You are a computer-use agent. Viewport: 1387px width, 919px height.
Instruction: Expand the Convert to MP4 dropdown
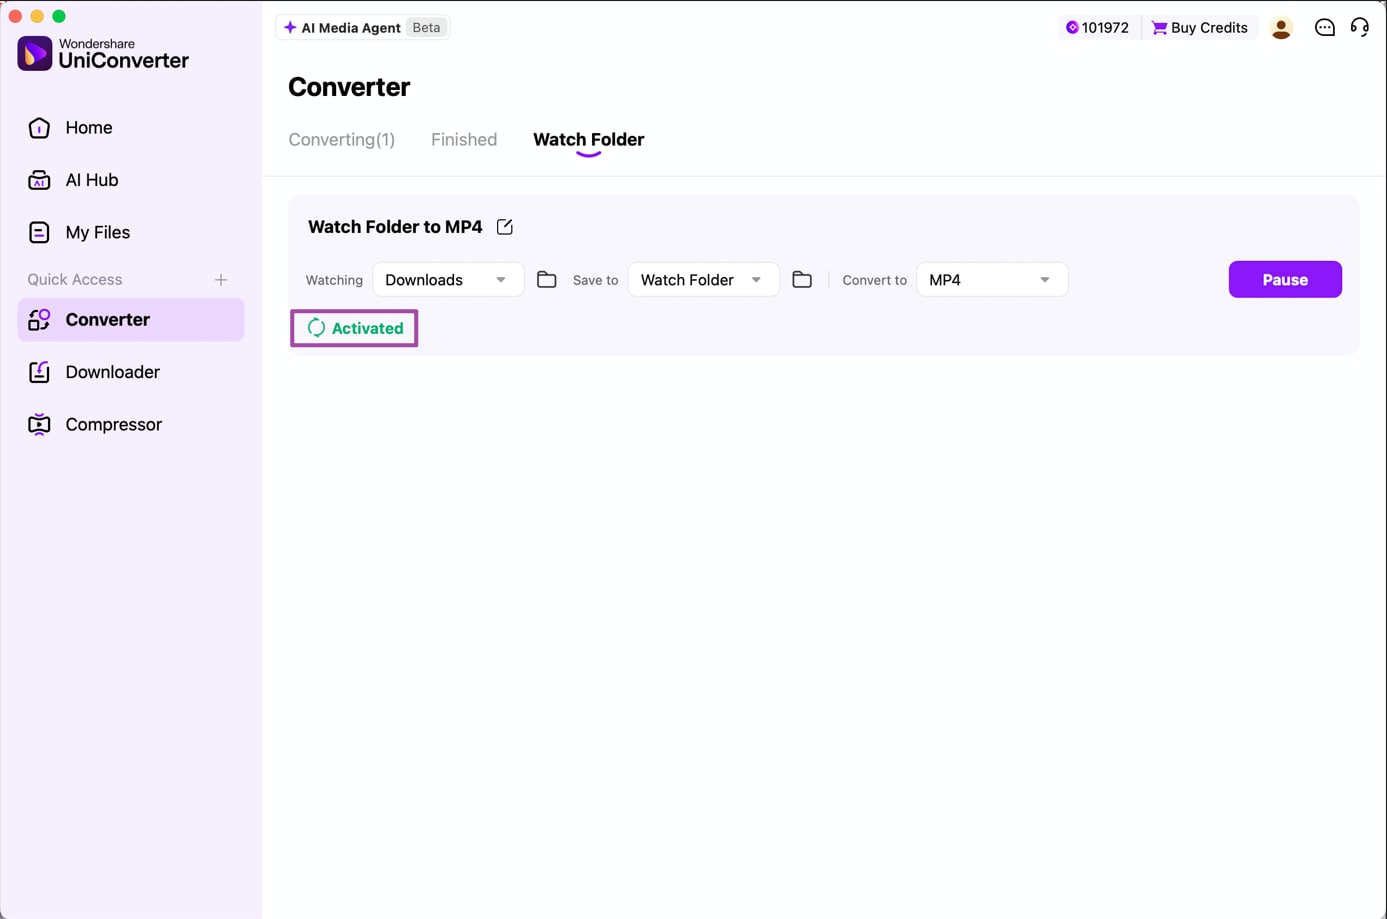tap(992, 280)
